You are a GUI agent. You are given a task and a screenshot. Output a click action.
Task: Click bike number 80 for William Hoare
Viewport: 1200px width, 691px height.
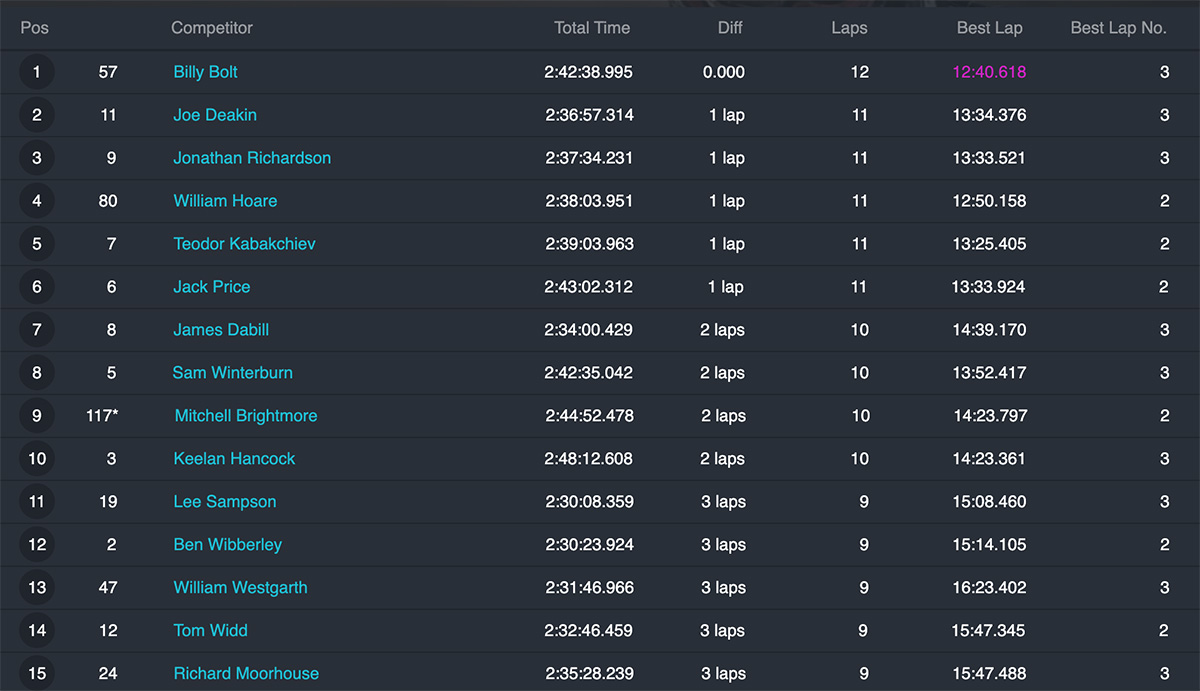[108, 201]
